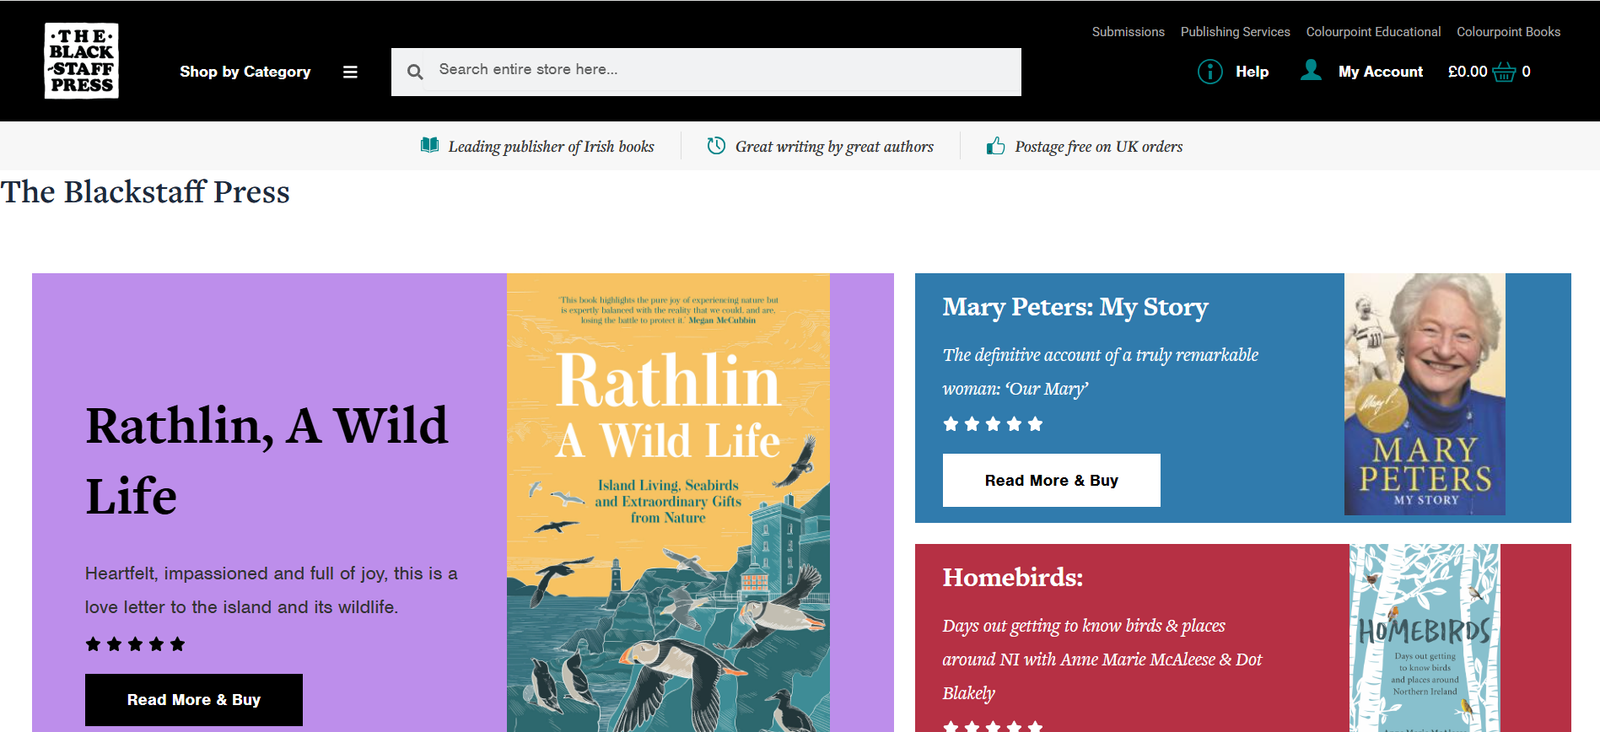This screenshot has height=732, width=1600.
Task: Click the magnifying glass search icon
Action: [x=415, y=72]
